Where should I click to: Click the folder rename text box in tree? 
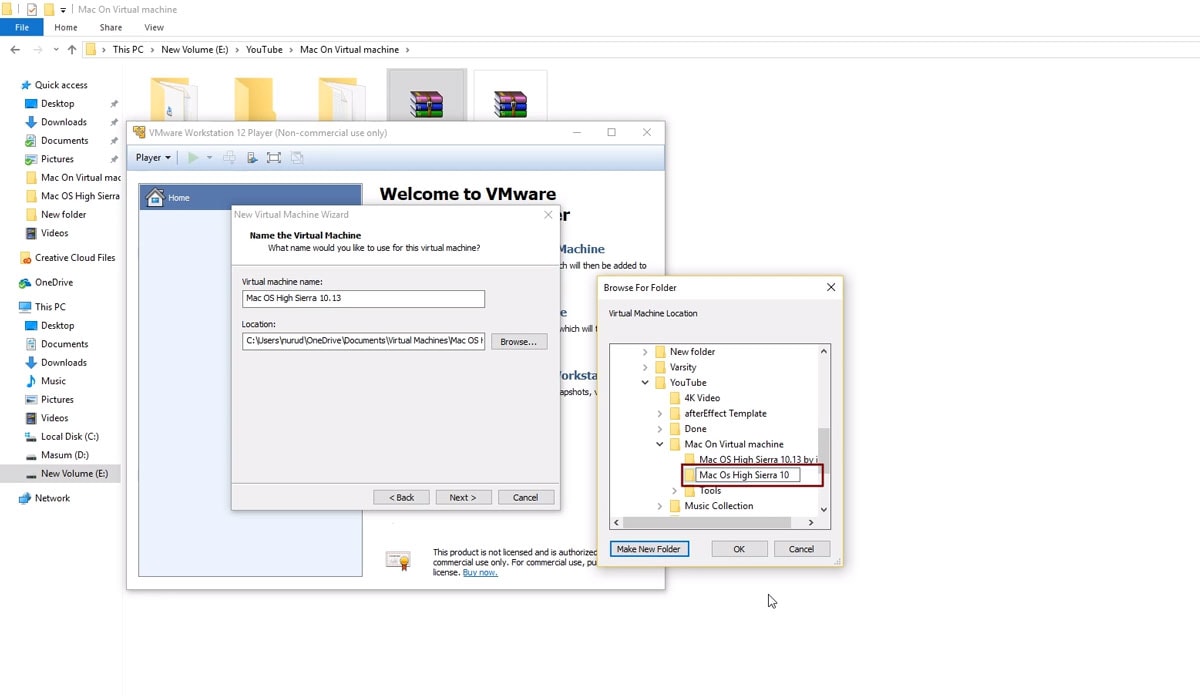(x=748, y=475)
